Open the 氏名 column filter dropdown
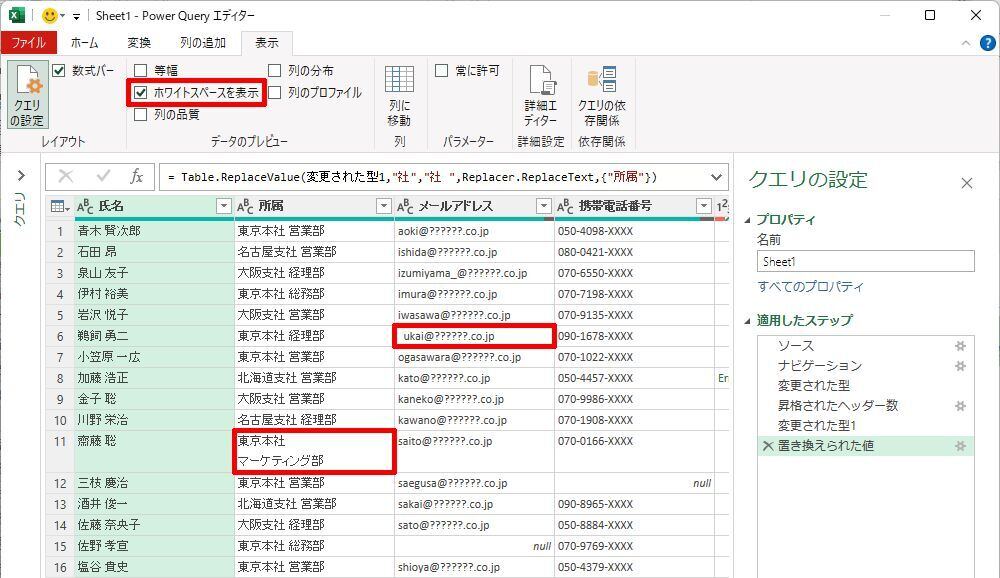 coord(223,206)
